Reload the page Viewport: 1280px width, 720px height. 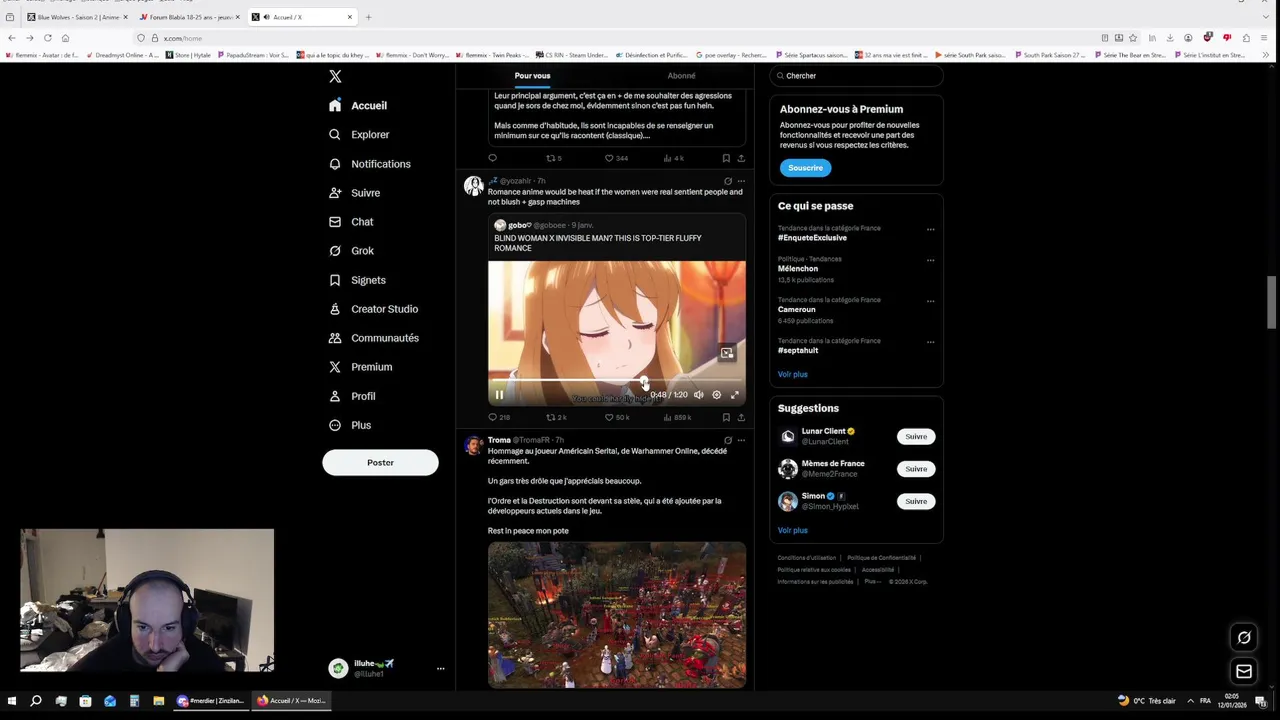pos(47,38)
